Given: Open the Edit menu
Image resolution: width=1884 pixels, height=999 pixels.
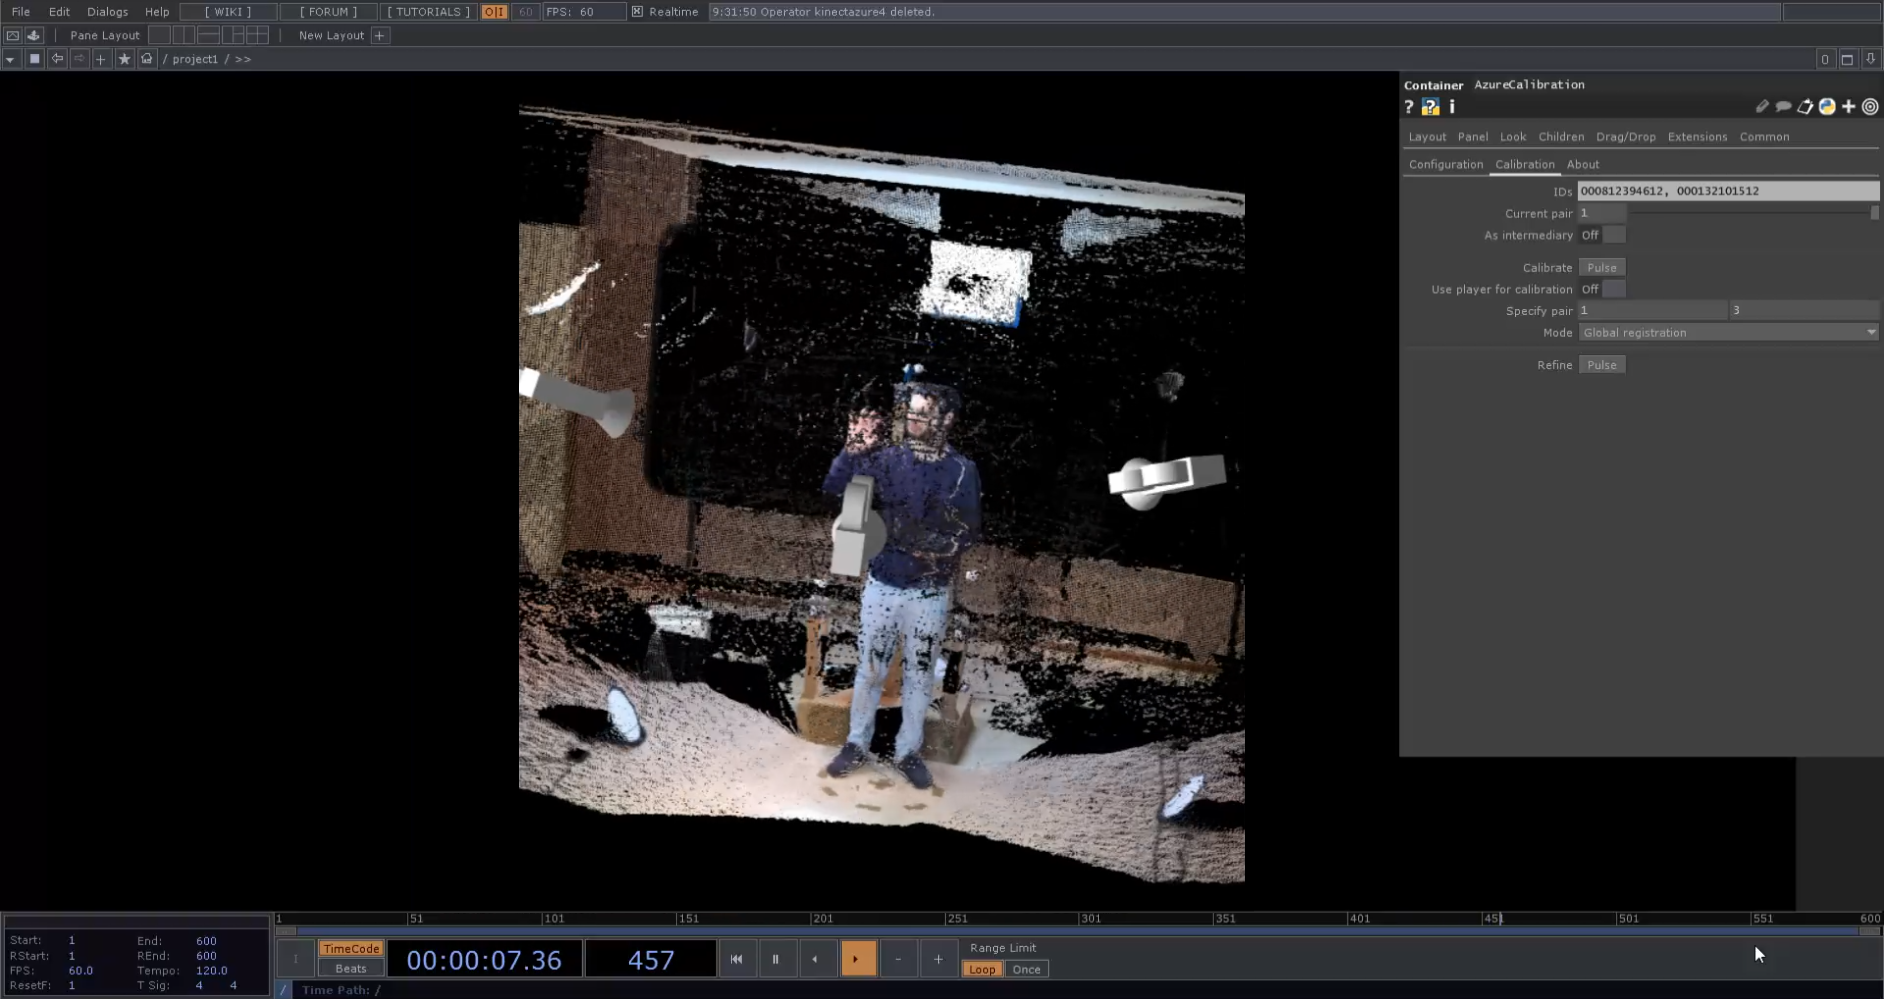Looking at the screenshot, I should (x=59, y=12).
